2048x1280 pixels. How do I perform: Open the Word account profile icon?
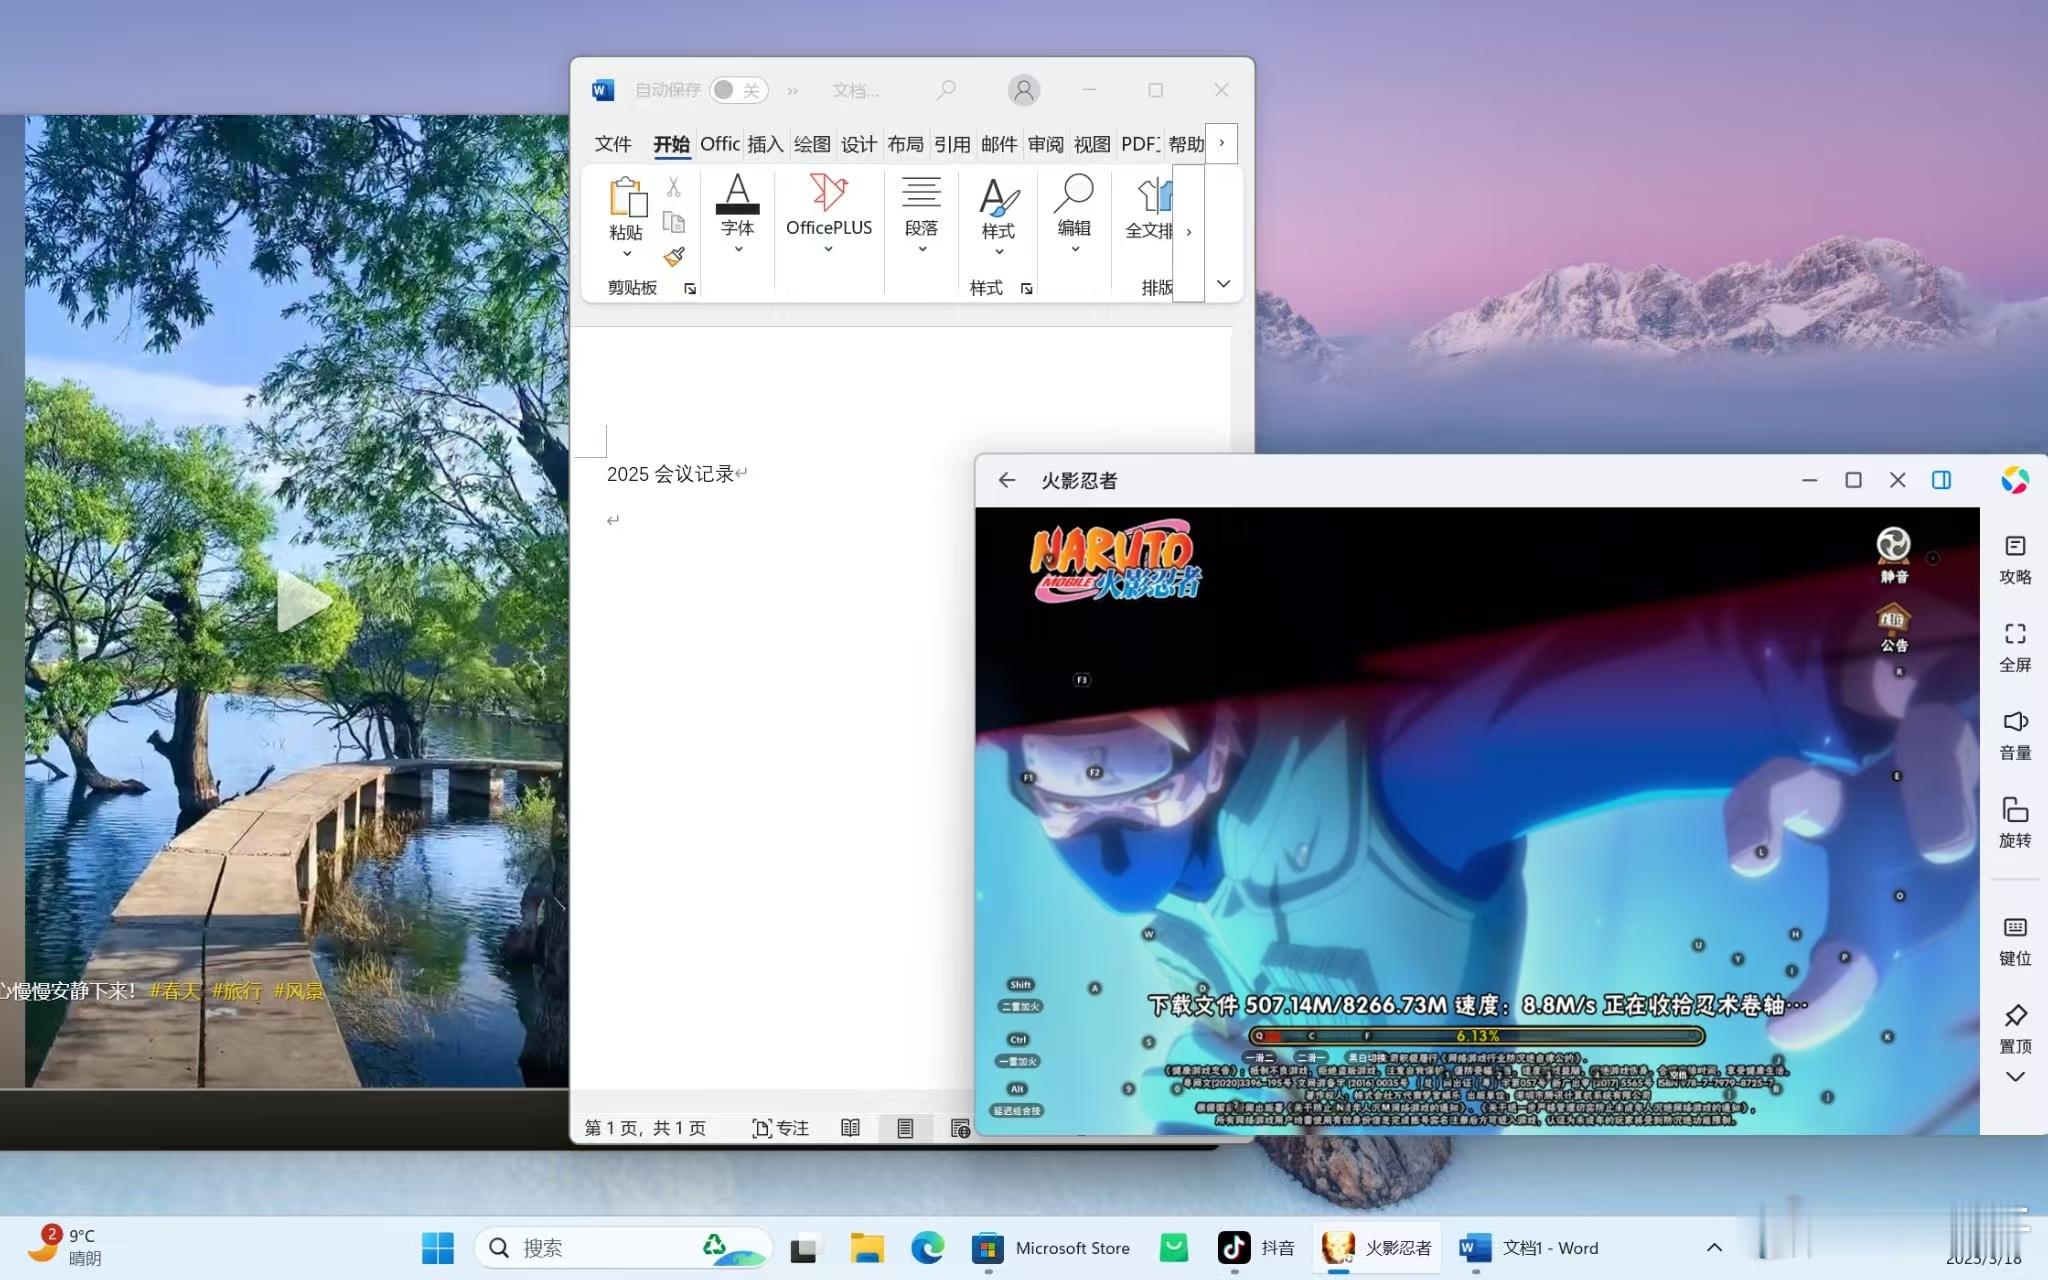click(1023, 90)
